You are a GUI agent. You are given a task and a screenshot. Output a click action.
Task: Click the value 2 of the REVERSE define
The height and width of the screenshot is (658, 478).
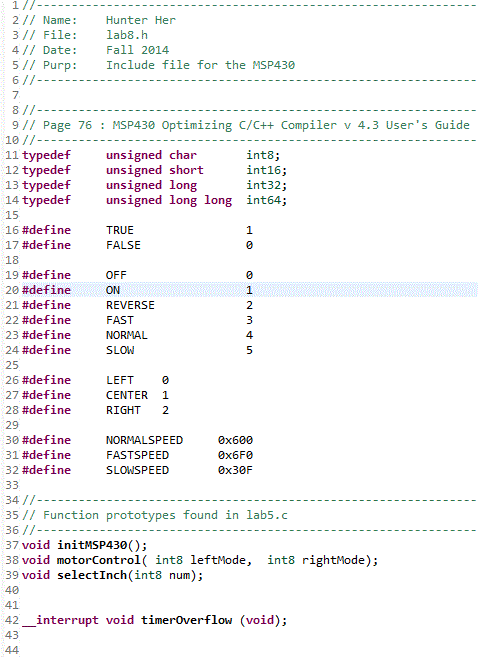(x=249, y=305)
